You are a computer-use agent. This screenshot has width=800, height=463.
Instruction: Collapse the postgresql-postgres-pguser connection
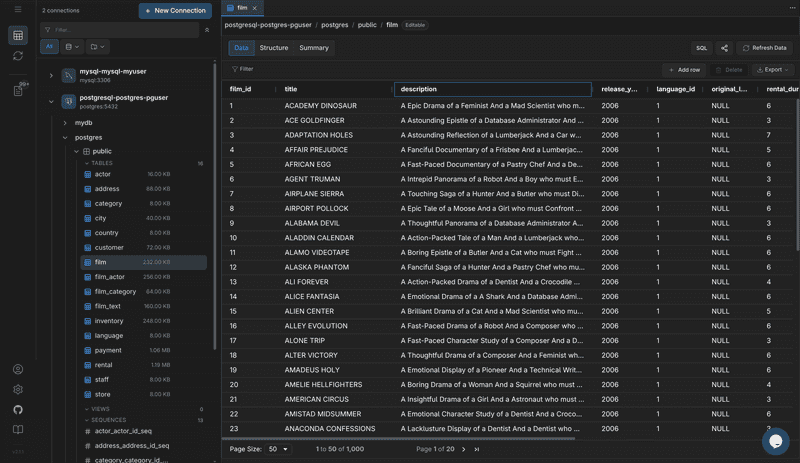click(51, 102)
